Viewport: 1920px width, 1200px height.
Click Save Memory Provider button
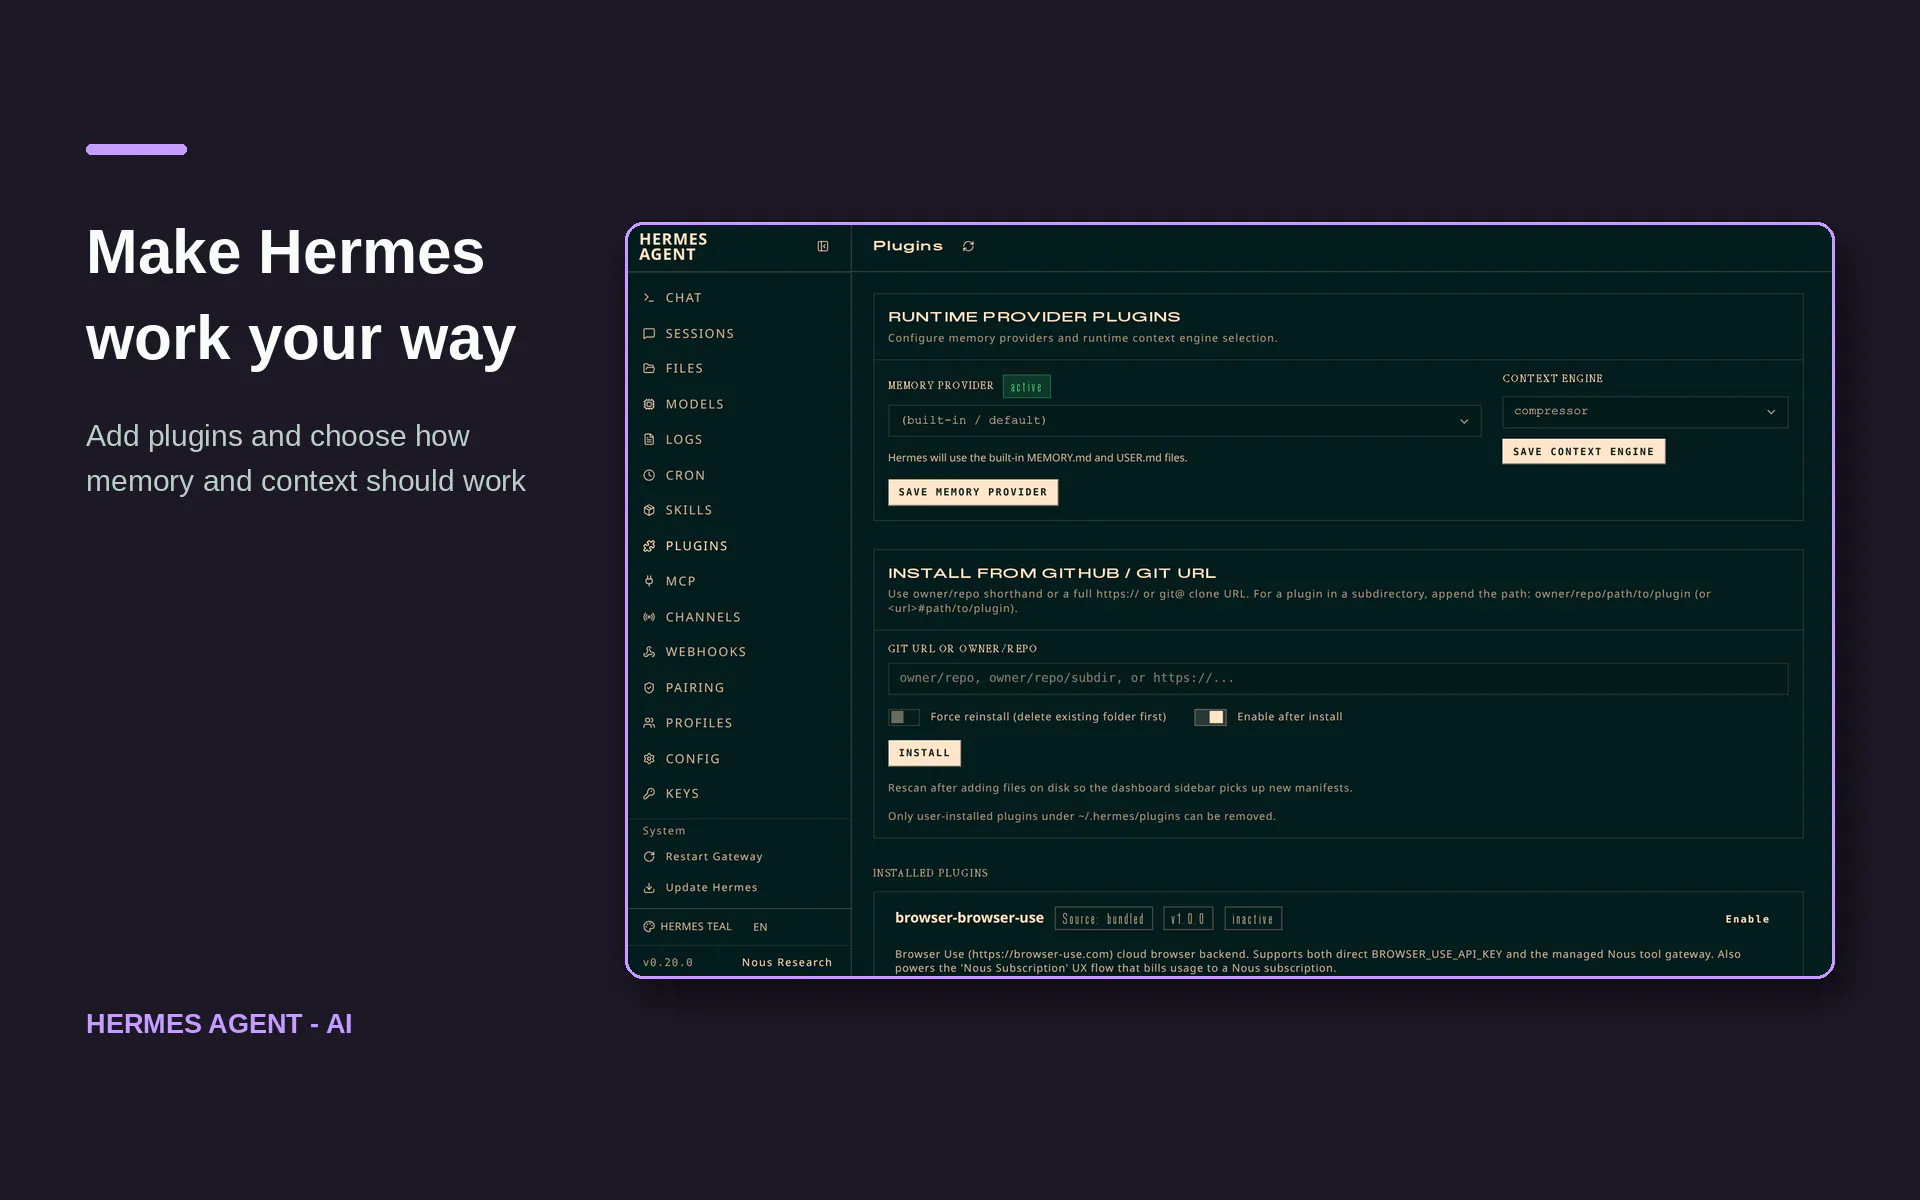click(x=973, y=492)
